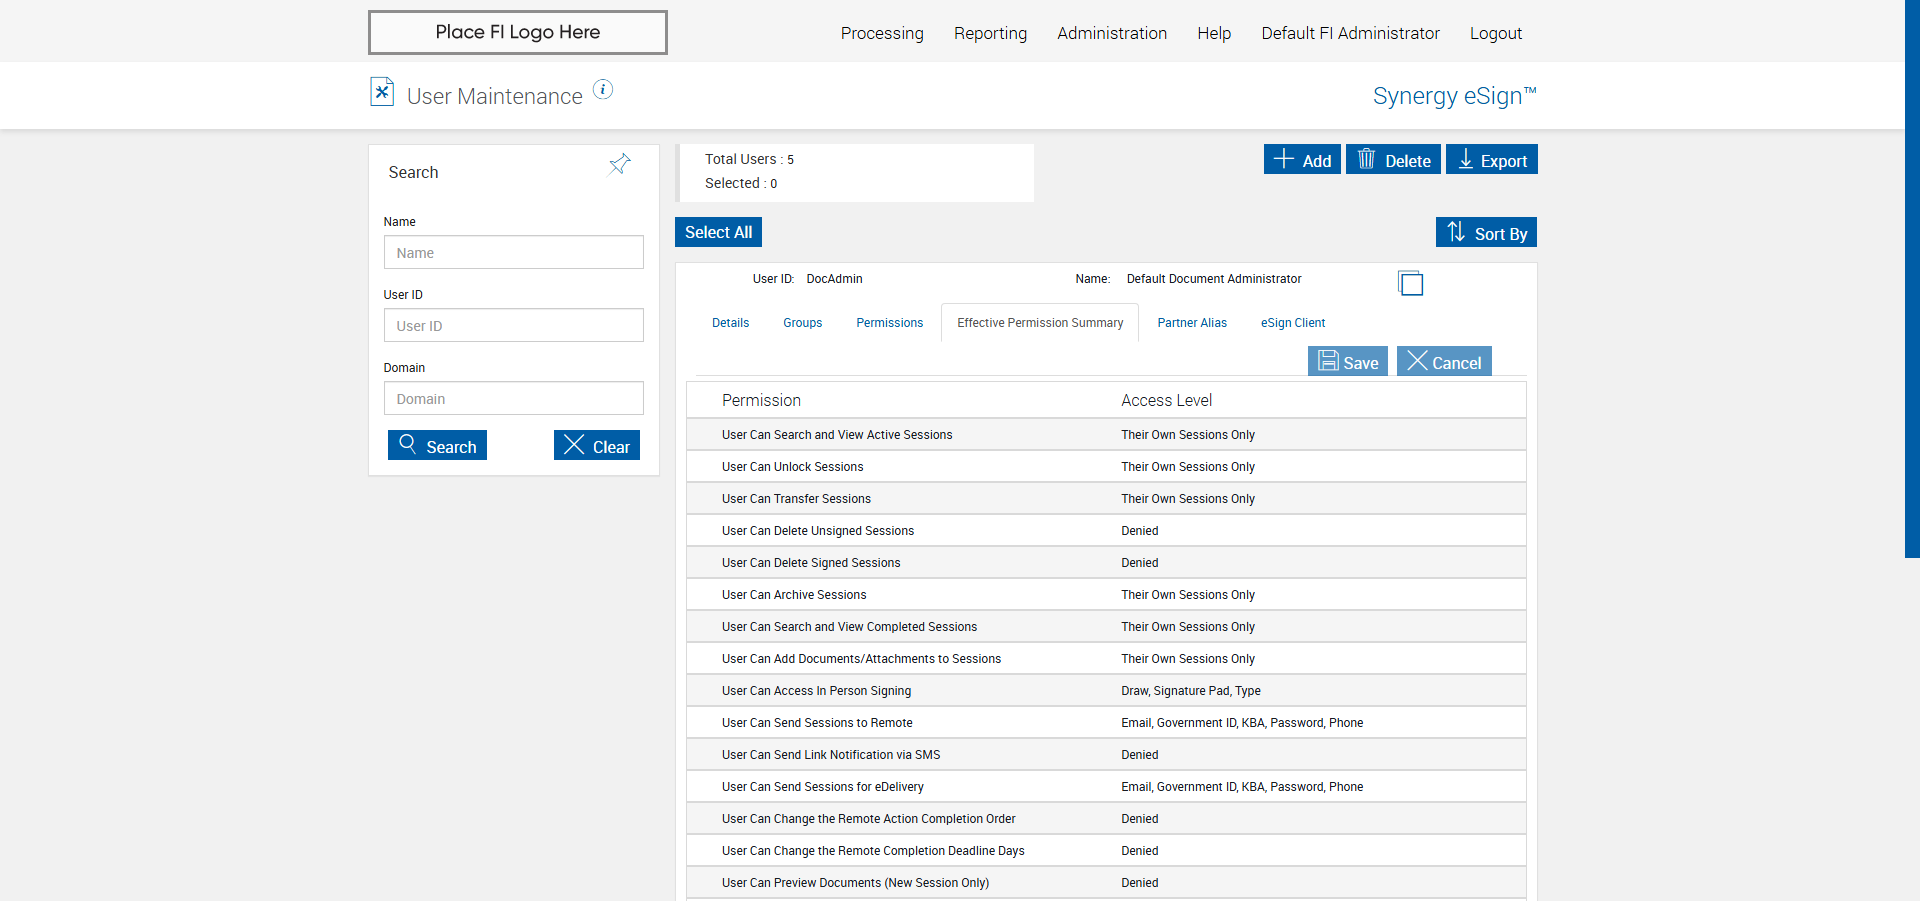This screenshot has width=1920, height=901.
Task: Clear the search fields
Action: pos(596,446)
